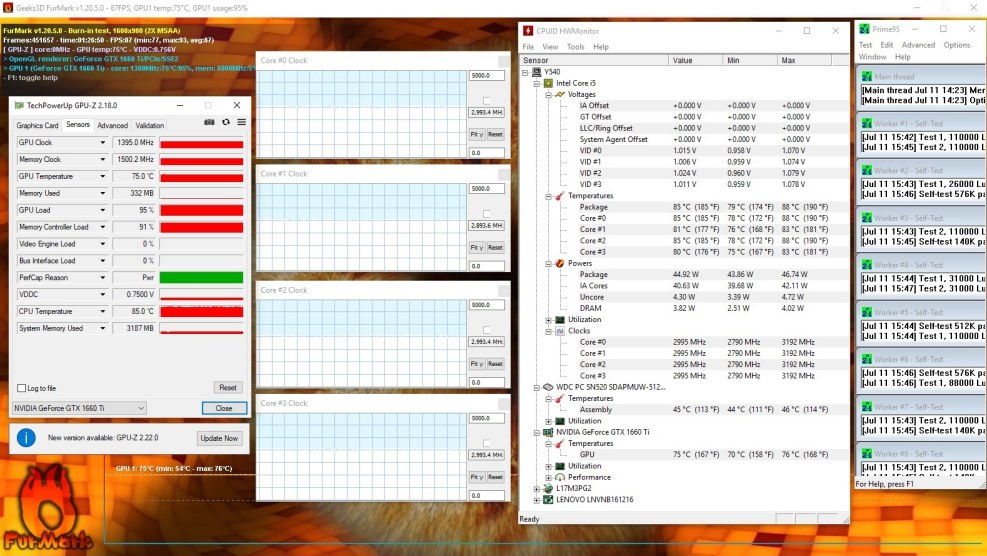The image size is (987, 556).
Task: Click the green PerfCap Reason bar
Action: tap(201, 278)
